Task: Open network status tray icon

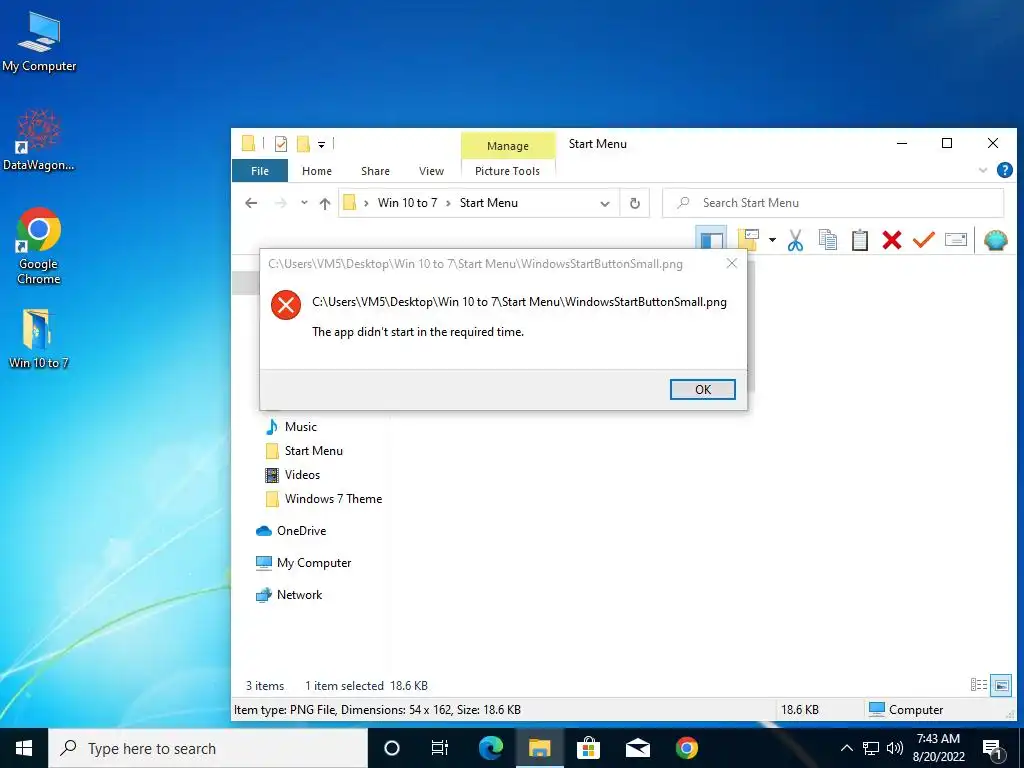Action: point(871,748)
